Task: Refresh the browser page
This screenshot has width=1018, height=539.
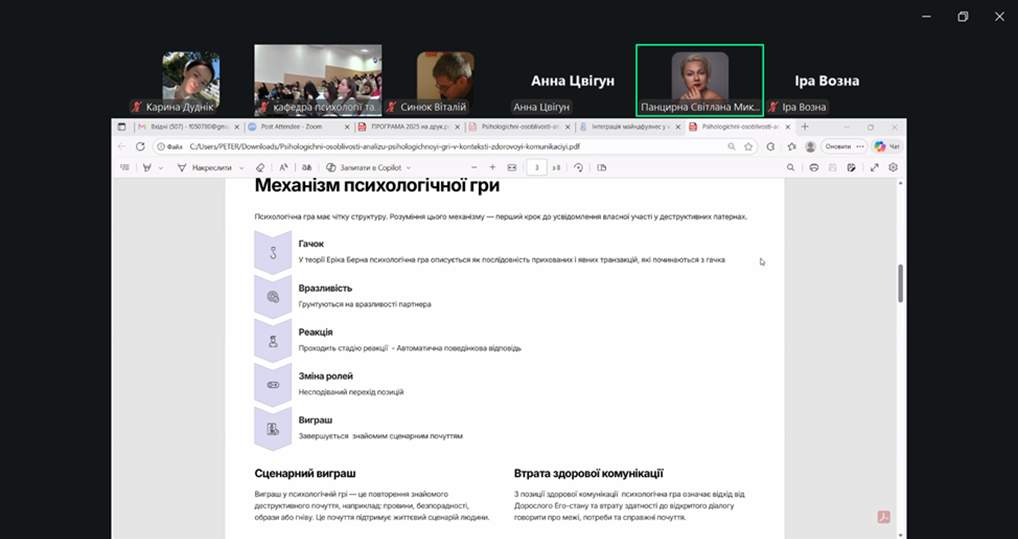Action: point(142,146)
